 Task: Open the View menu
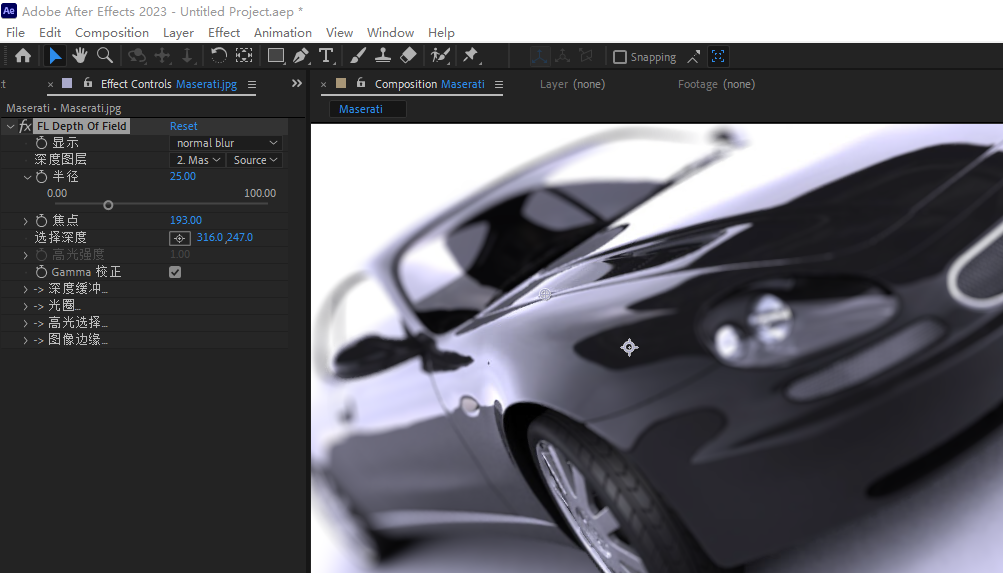coord(339,33)
